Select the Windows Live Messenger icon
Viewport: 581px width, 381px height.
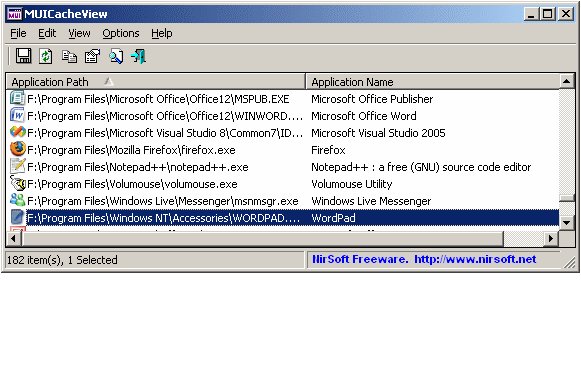17,201
